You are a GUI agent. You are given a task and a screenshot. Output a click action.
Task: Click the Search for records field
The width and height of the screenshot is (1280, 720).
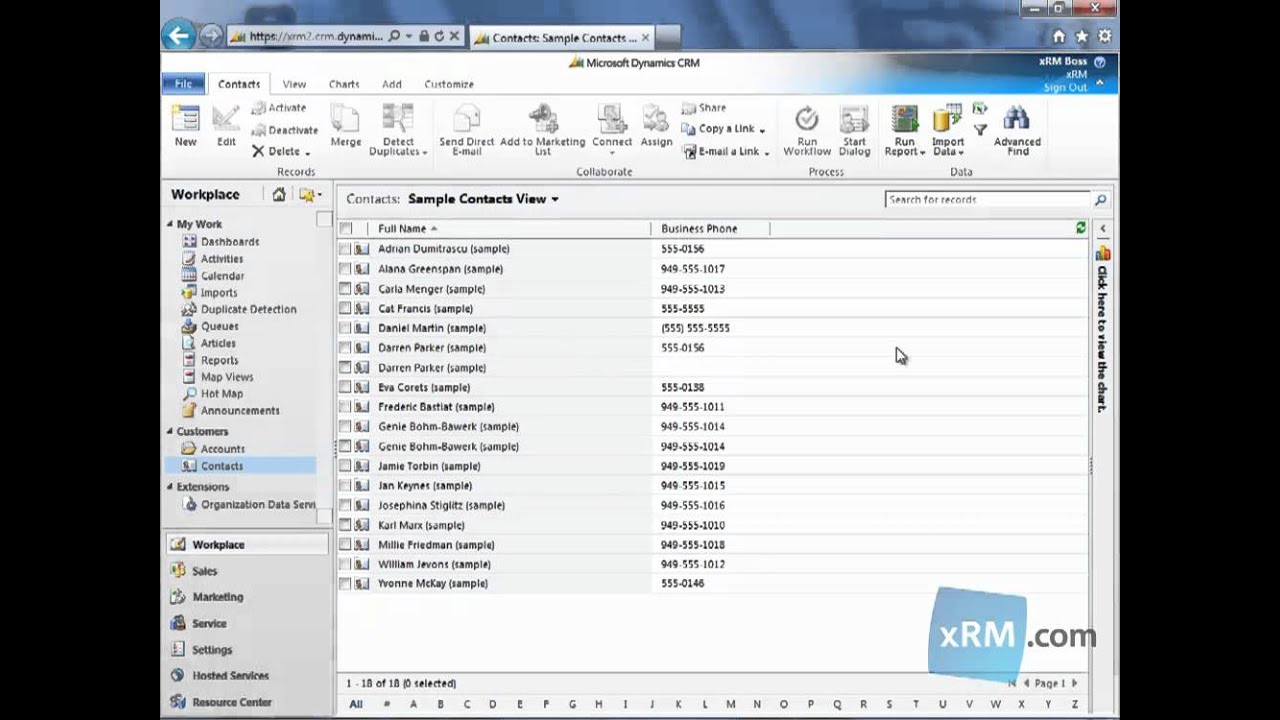coord(987,200)
